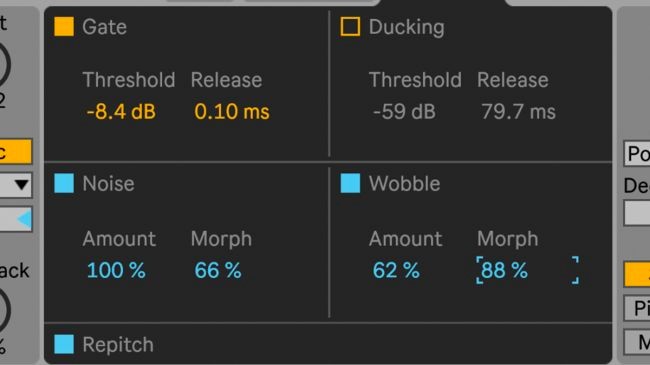Select Gate Release value 0.10 ms
The width and height of the screenshot is (650, 365).
[232, 112]
